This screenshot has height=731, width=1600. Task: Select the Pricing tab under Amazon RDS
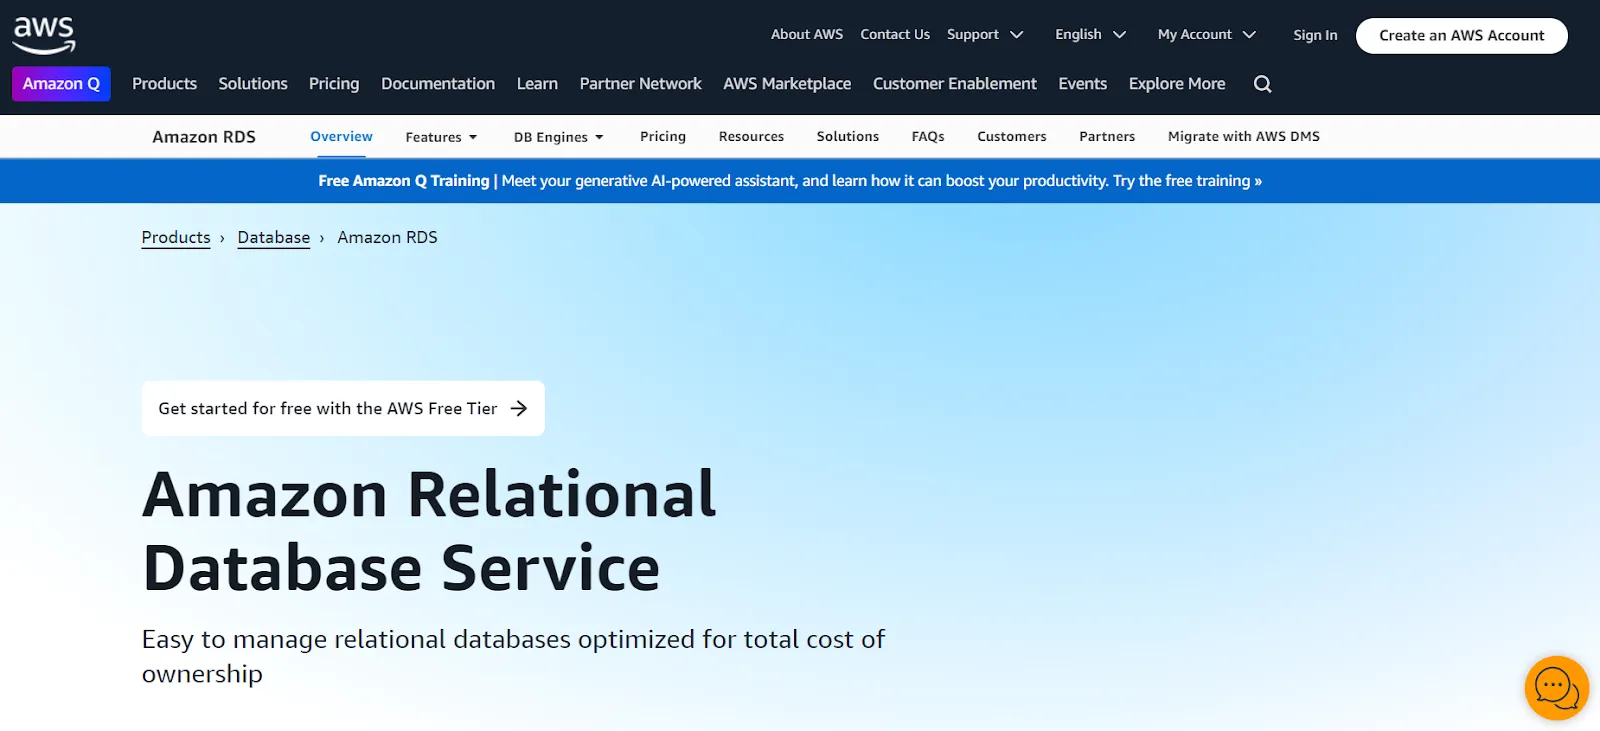click(663, 137)
